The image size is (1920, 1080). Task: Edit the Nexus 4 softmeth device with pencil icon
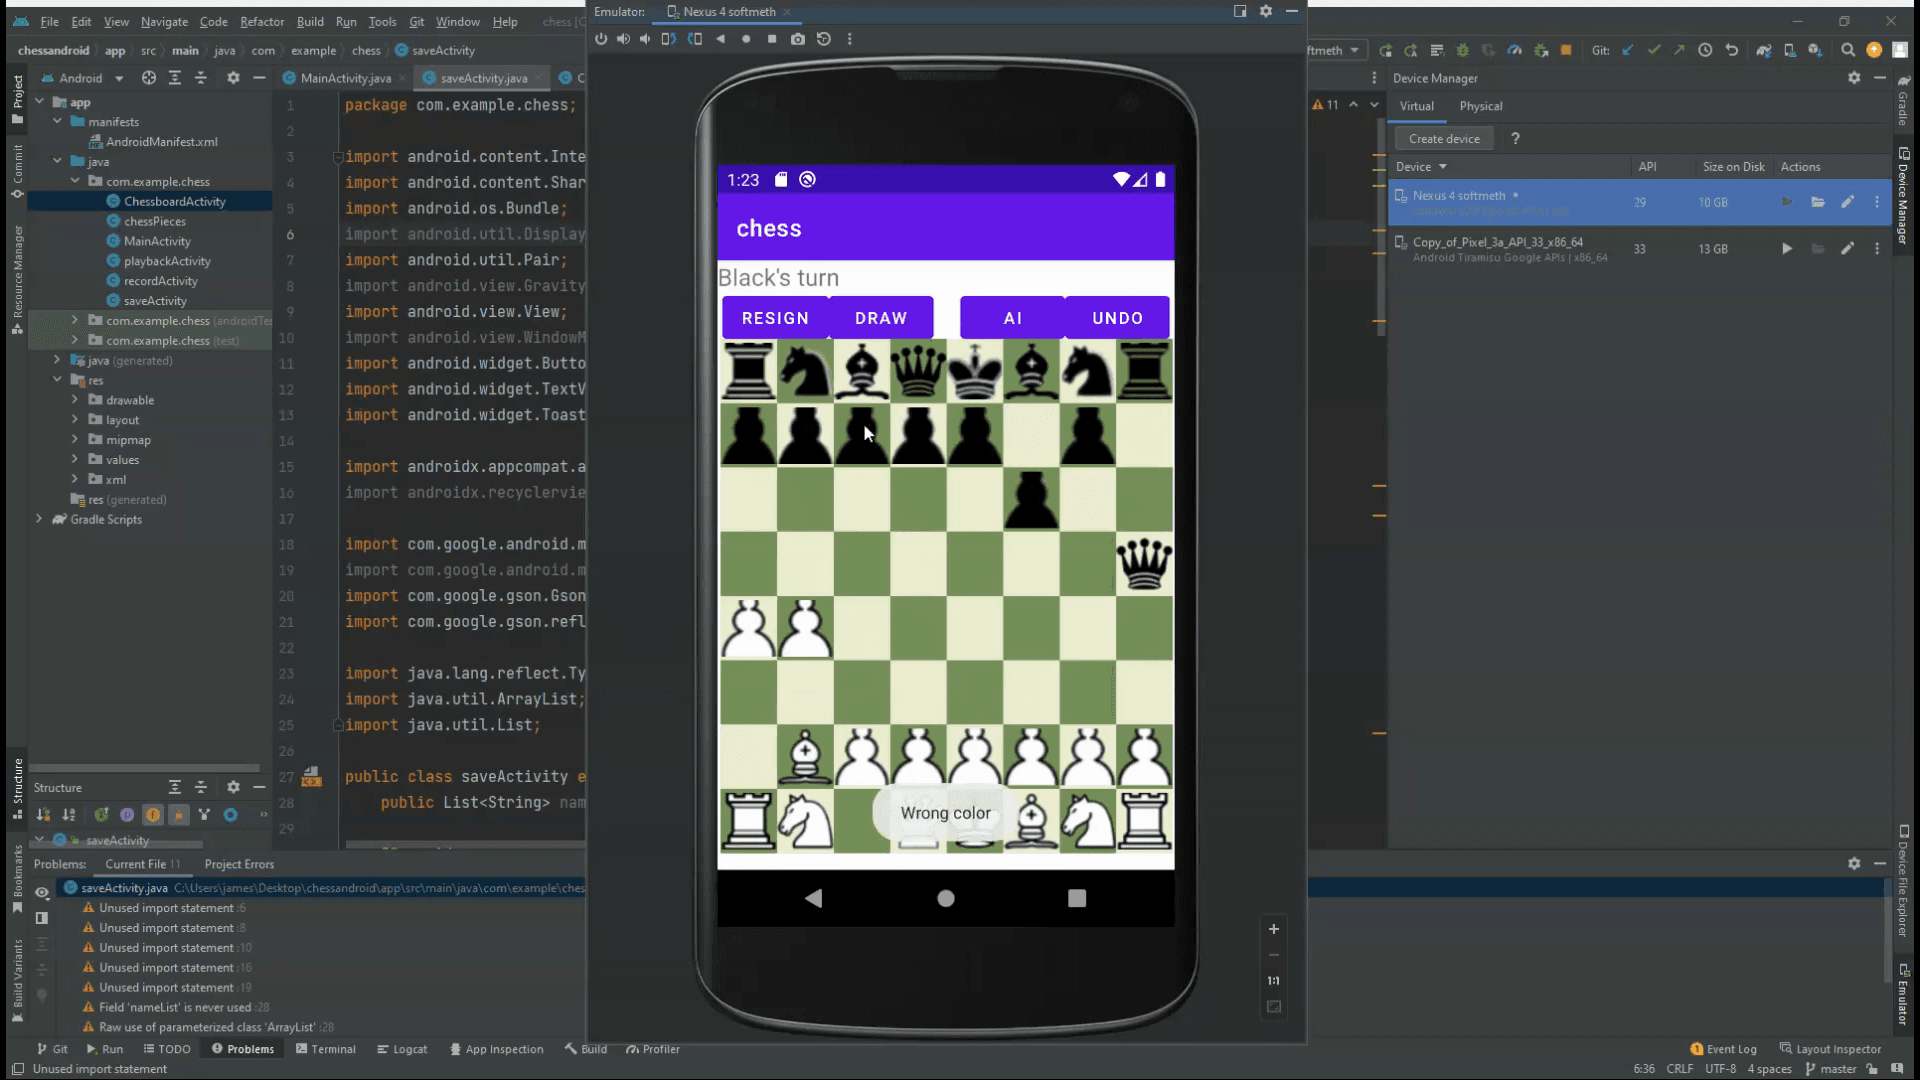tap(1847, 202)
